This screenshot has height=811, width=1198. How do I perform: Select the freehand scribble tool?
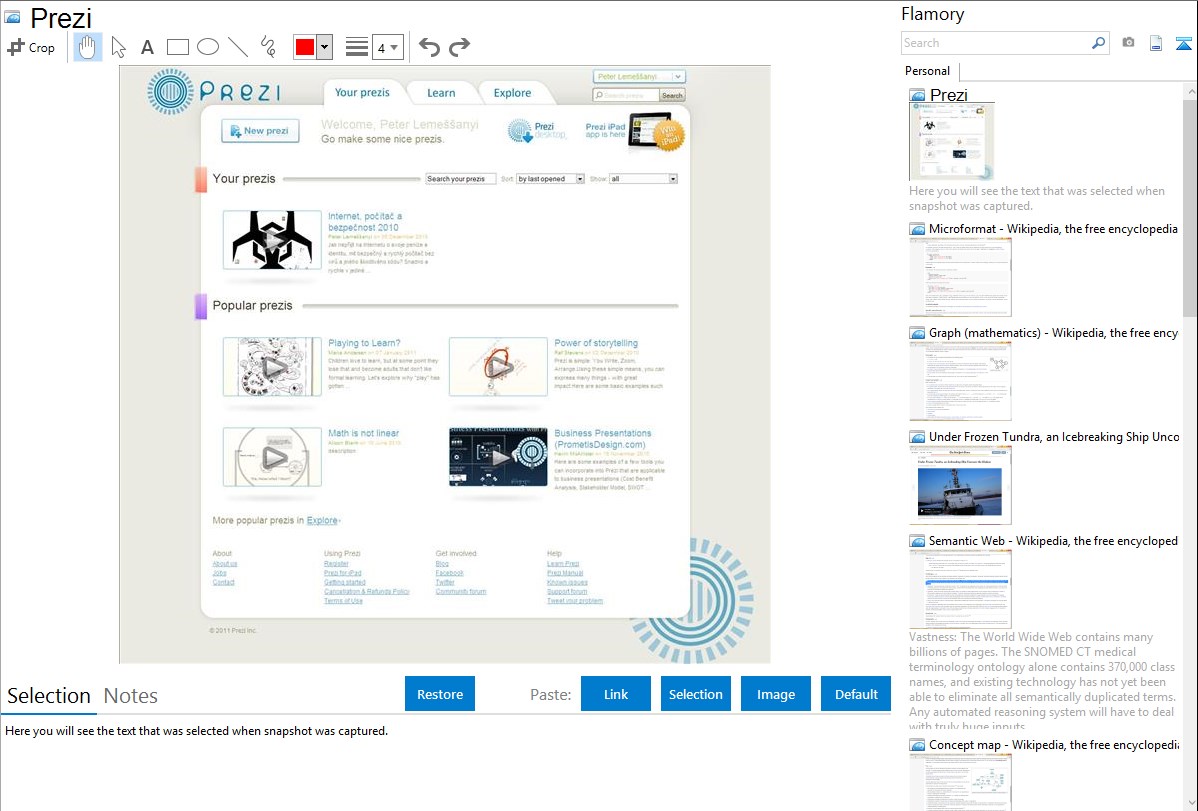coord(268,47)
